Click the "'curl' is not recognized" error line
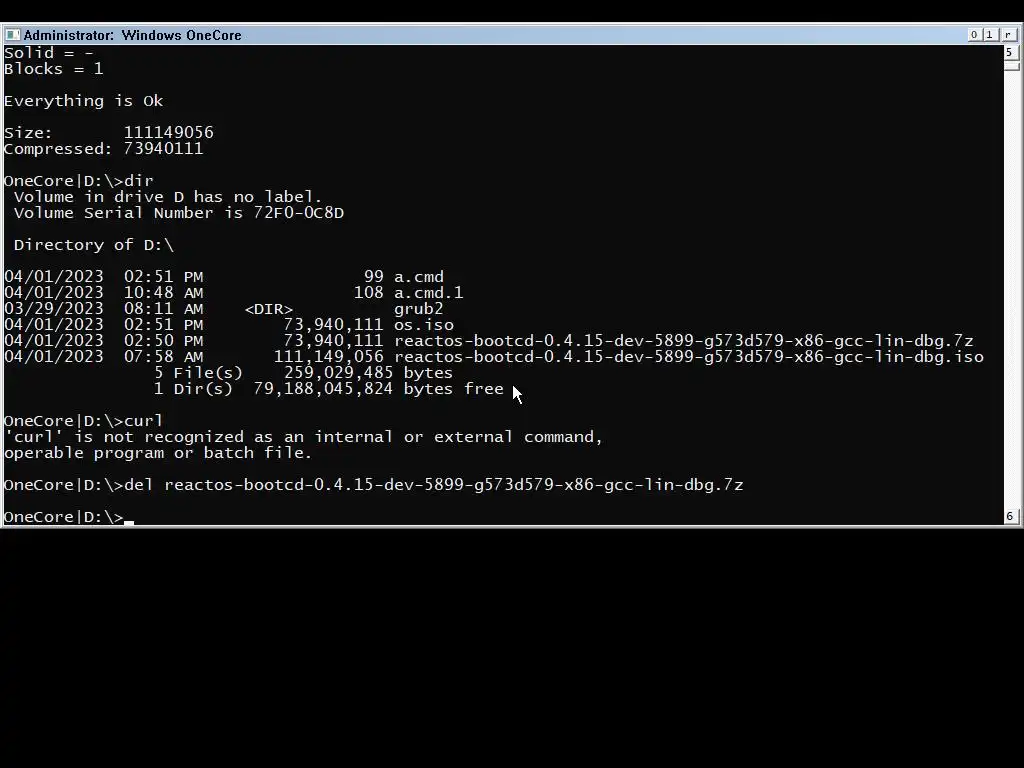1024x768 pixels. tap(303, 437)
